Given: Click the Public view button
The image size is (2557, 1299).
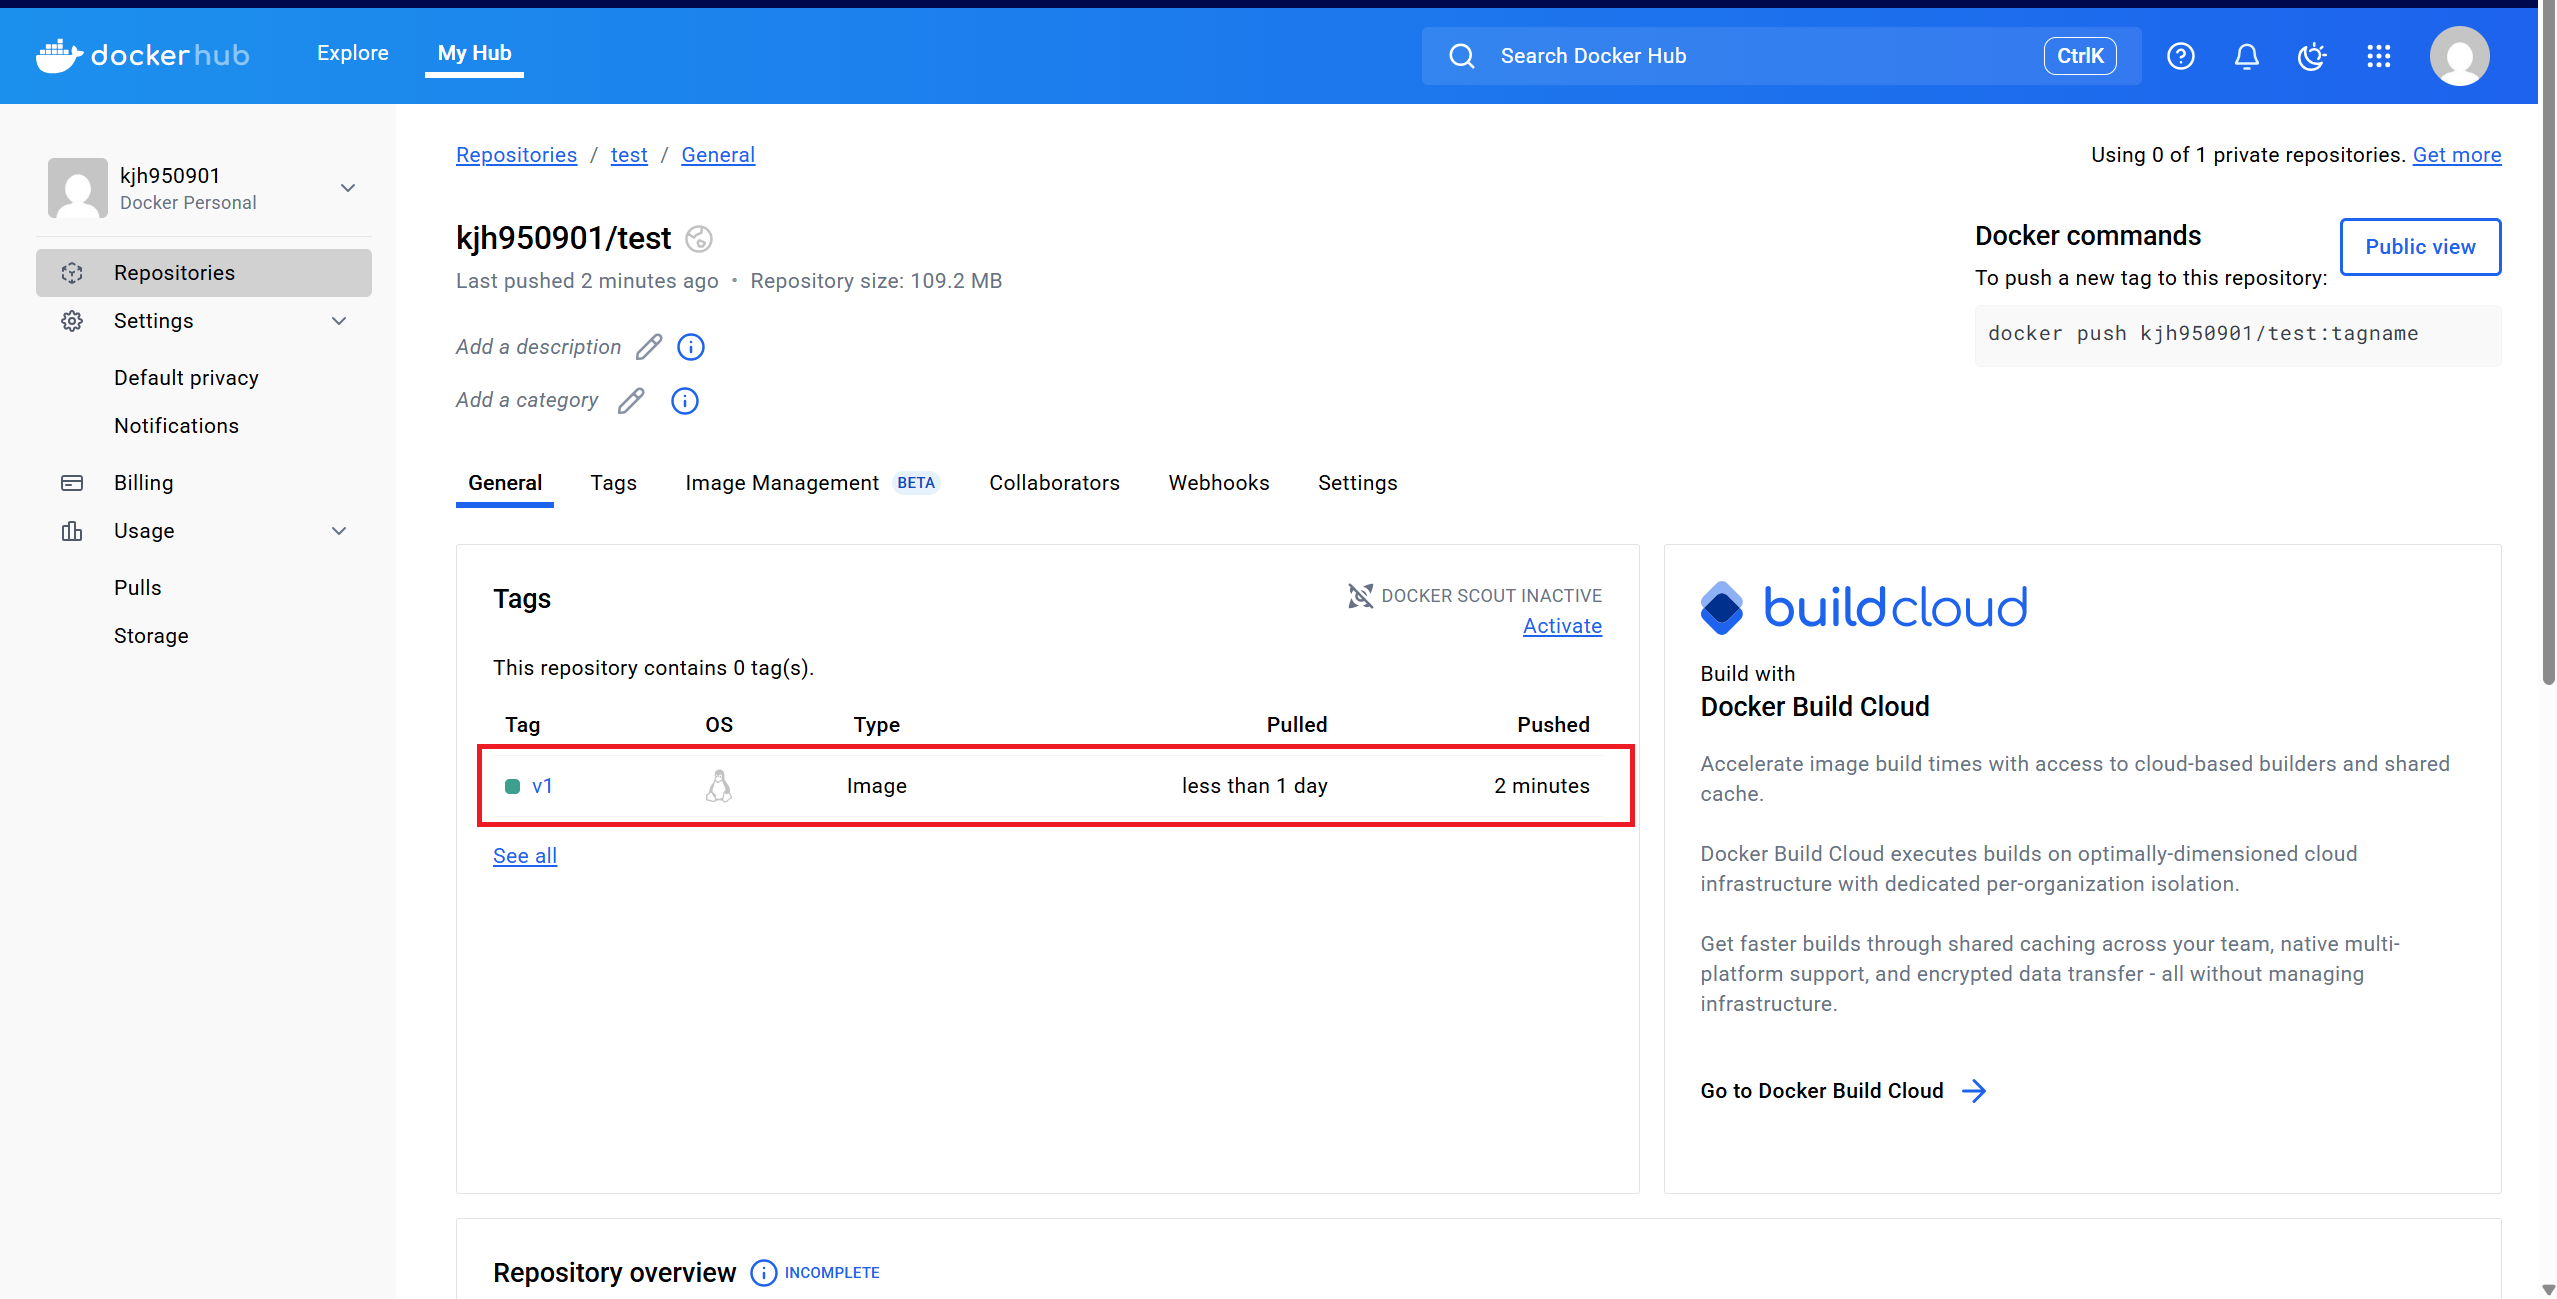Looking at the screenshot, I should pos(2419,247).
